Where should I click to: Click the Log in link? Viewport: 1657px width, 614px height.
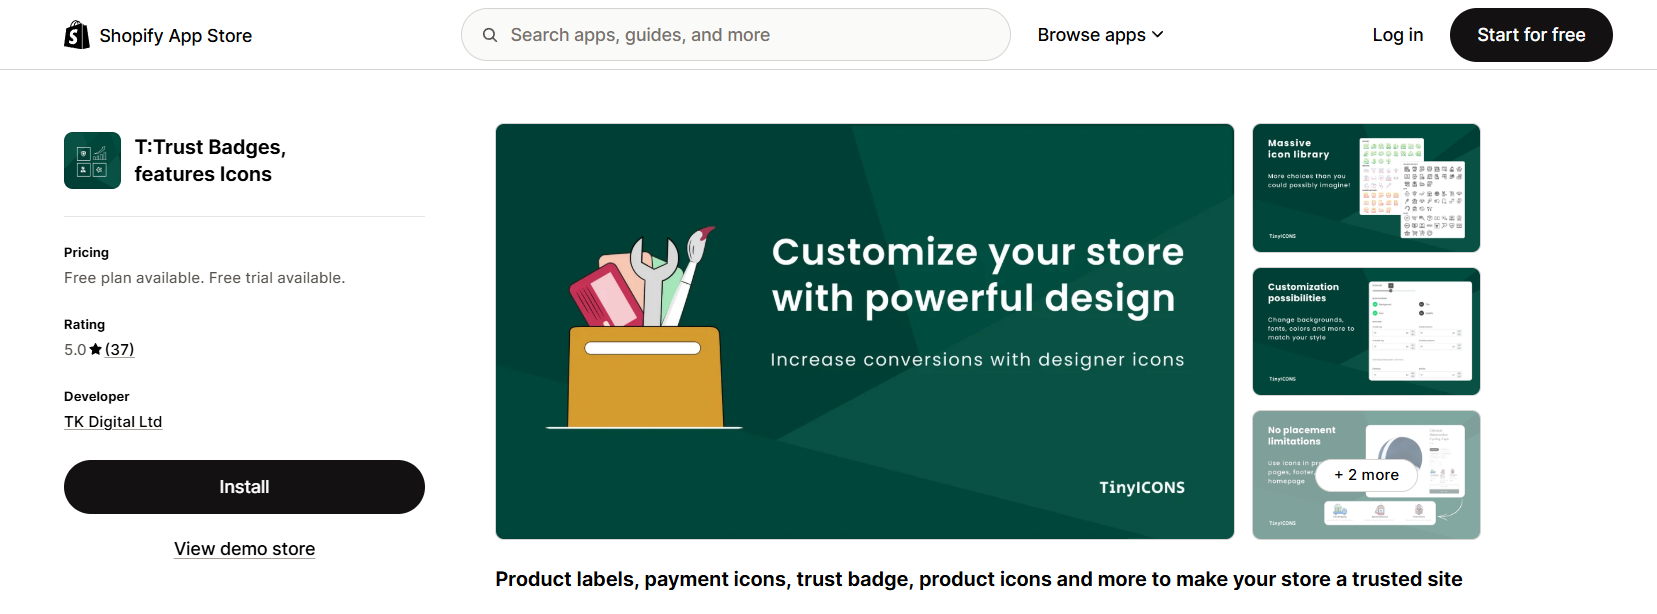click(x=1397, y=35)
